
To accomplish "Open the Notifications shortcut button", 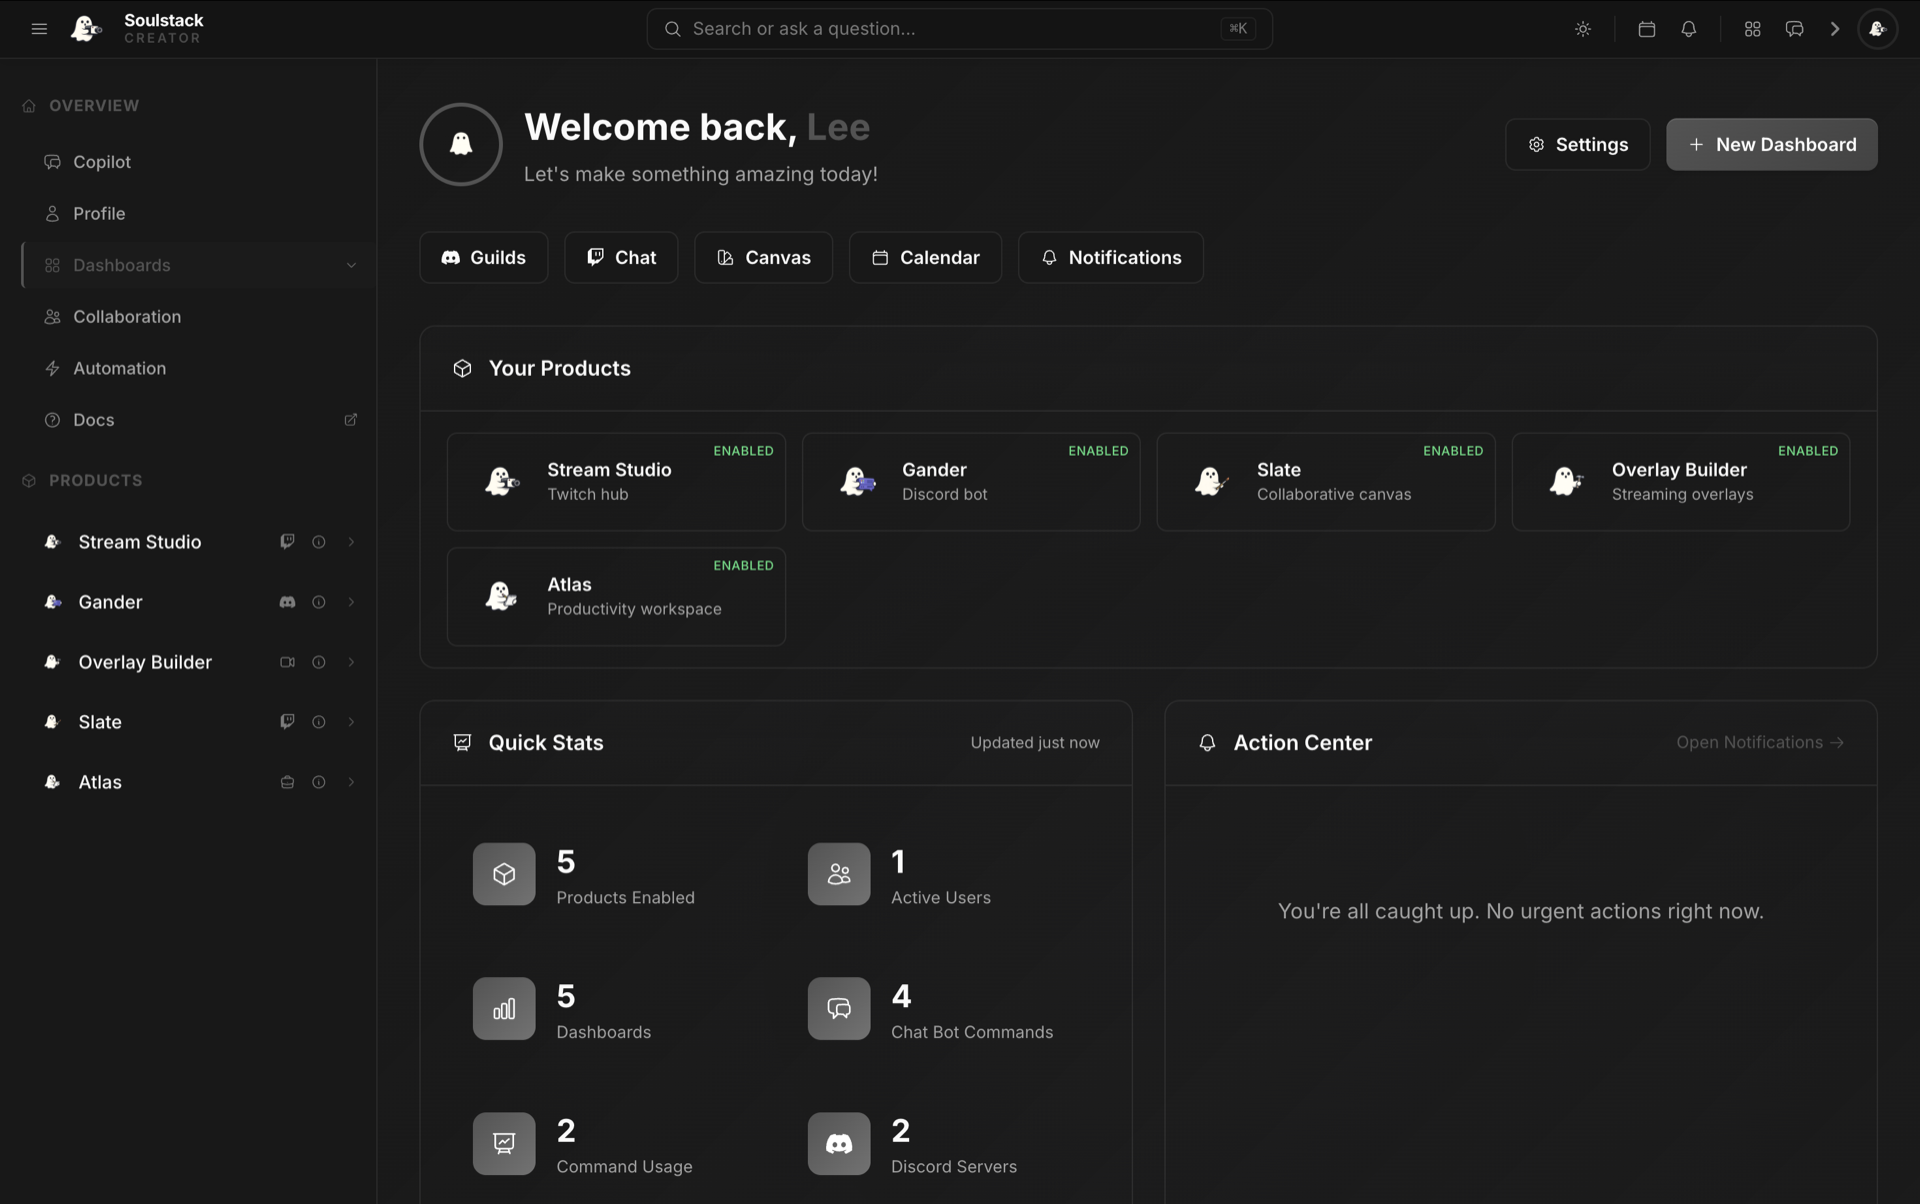I will pyautogui.click(x=1111, y=257).
